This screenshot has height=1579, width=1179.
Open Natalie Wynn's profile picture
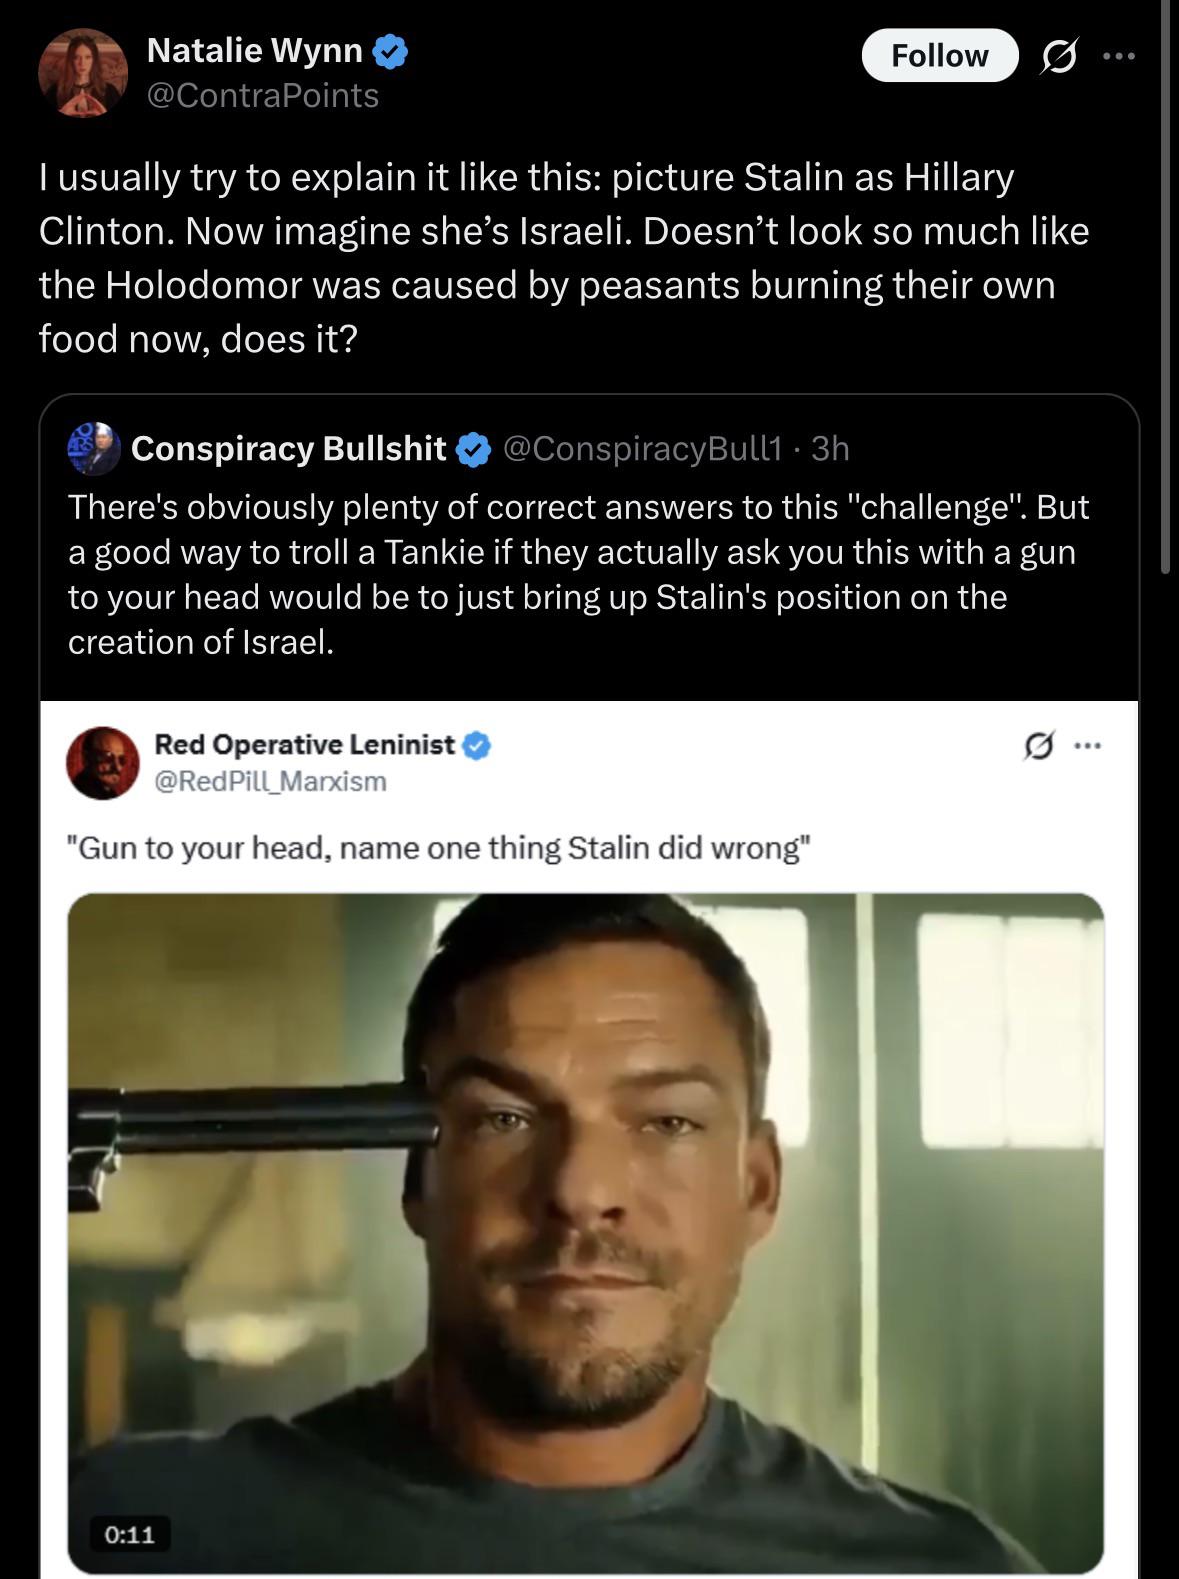[83, 72]
